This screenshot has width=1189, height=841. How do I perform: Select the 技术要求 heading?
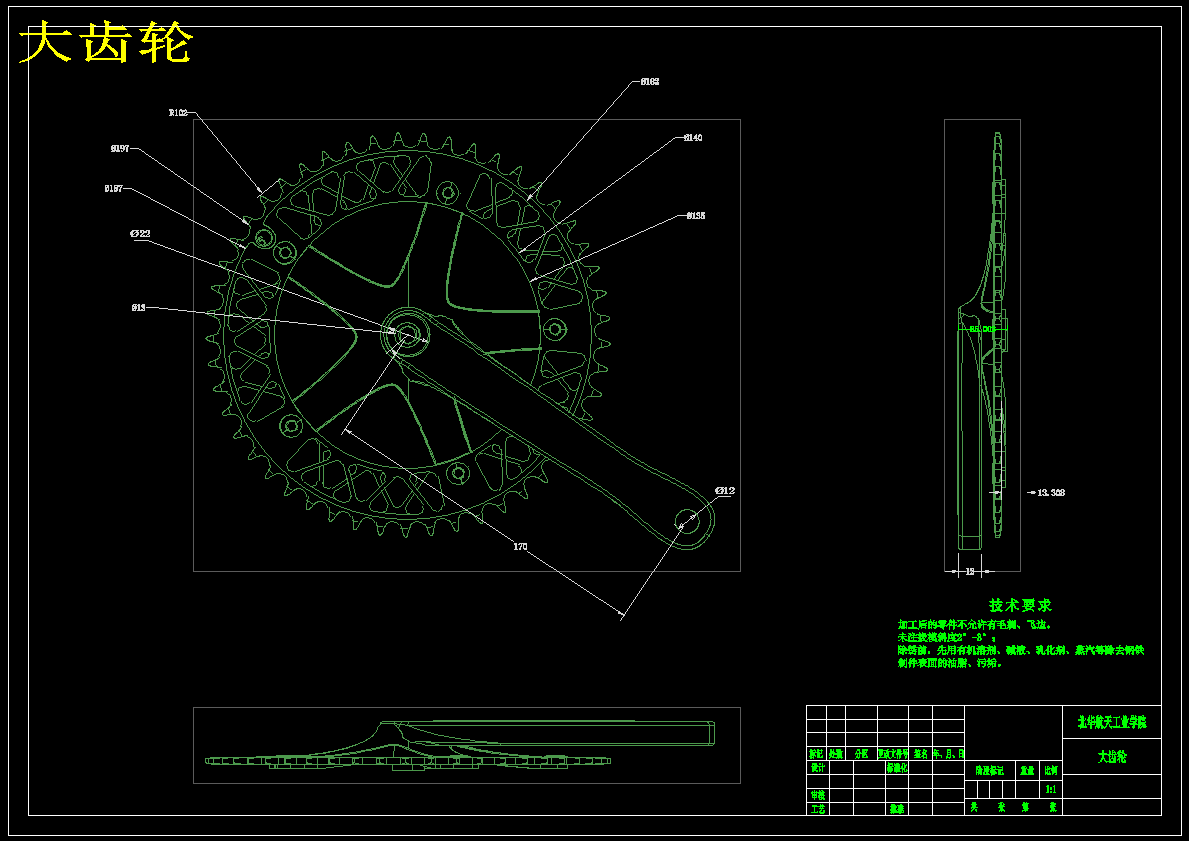(x=1020, y=605)
